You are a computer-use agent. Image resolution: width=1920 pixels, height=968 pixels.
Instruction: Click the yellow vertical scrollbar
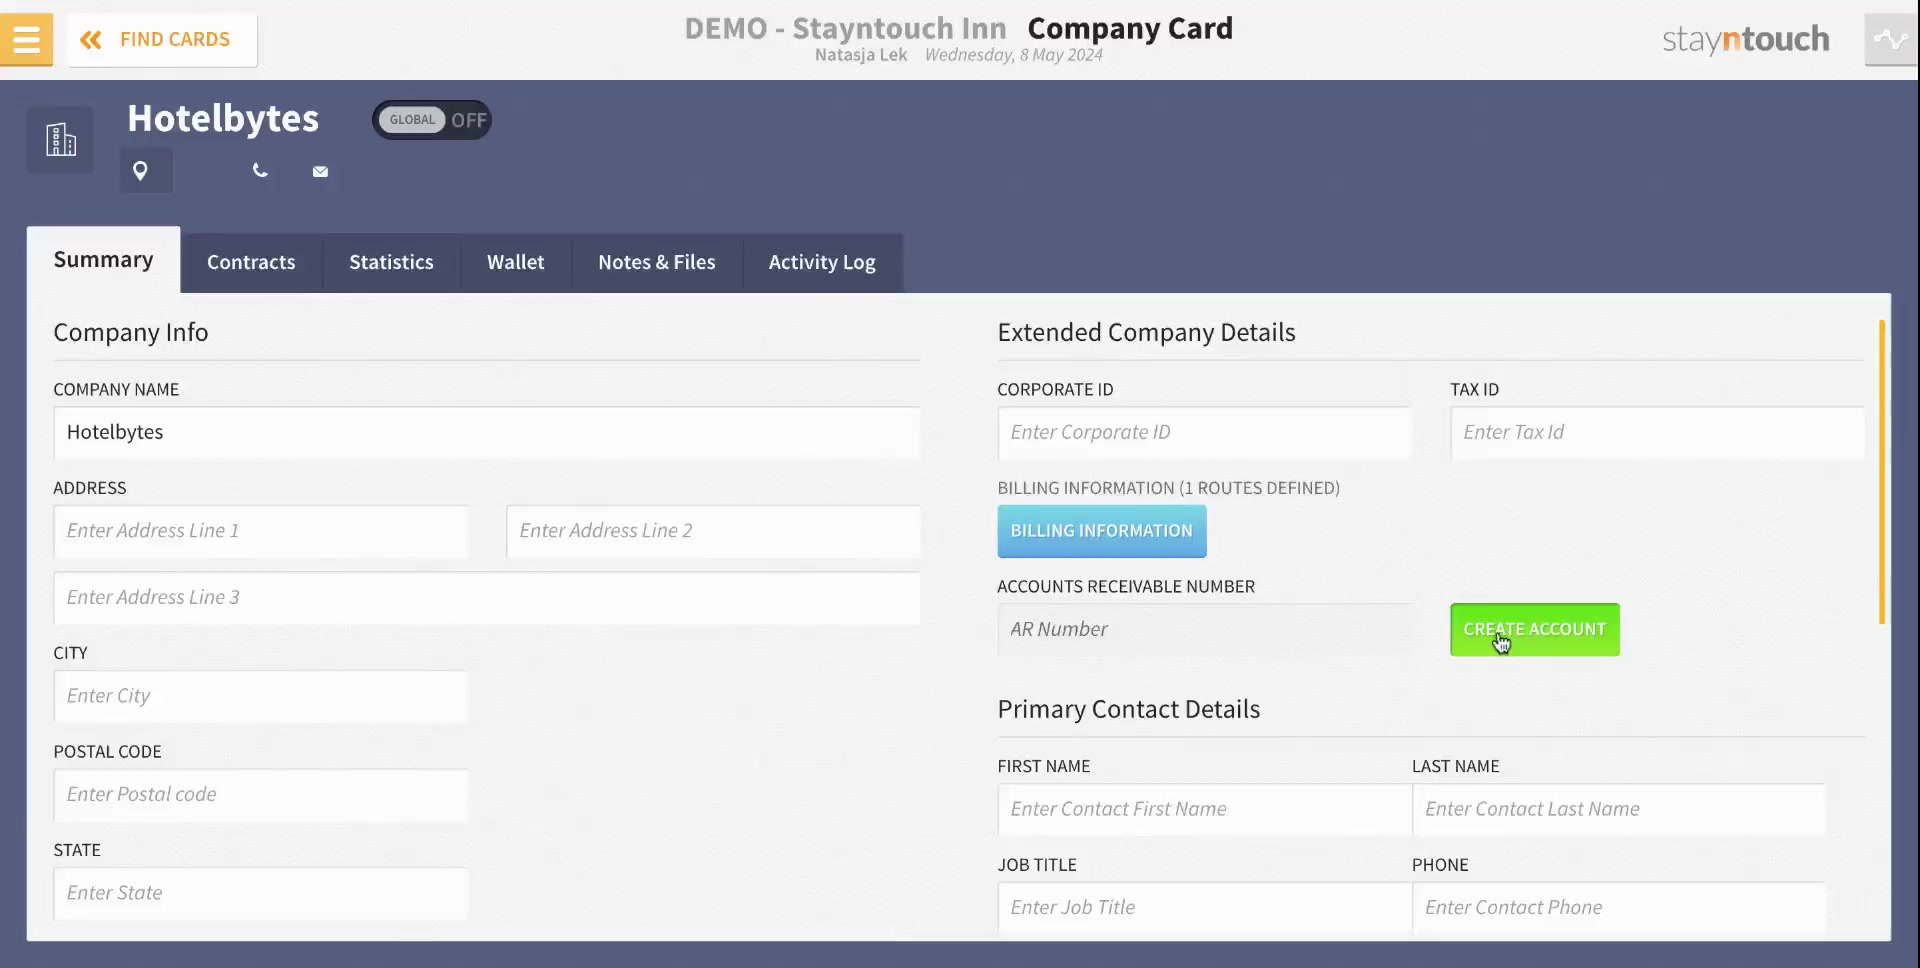click(1882, 472)
